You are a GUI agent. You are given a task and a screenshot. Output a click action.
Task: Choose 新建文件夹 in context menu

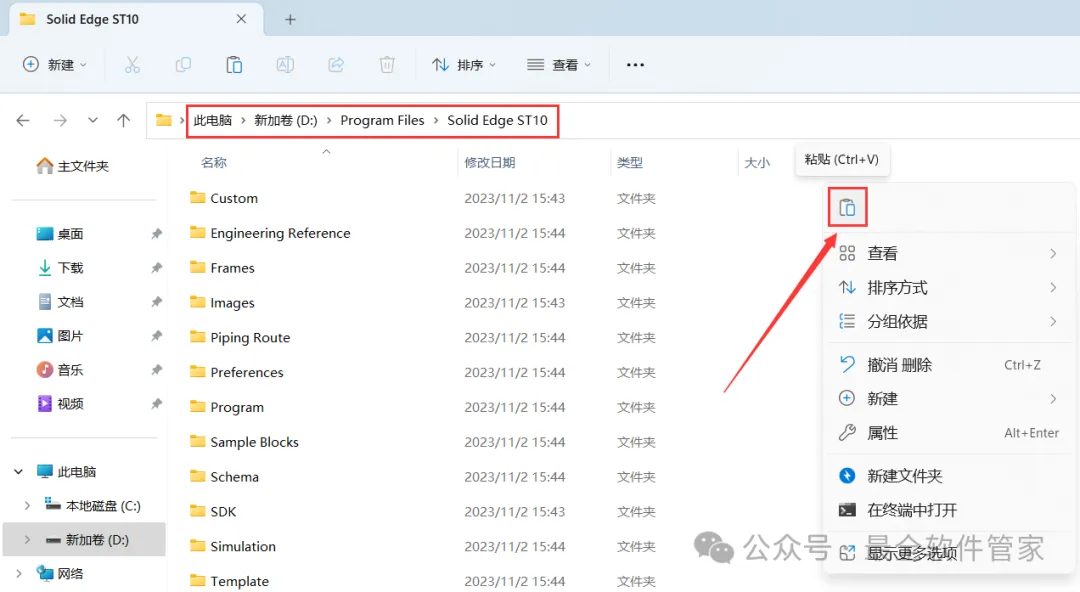(948, 476)
